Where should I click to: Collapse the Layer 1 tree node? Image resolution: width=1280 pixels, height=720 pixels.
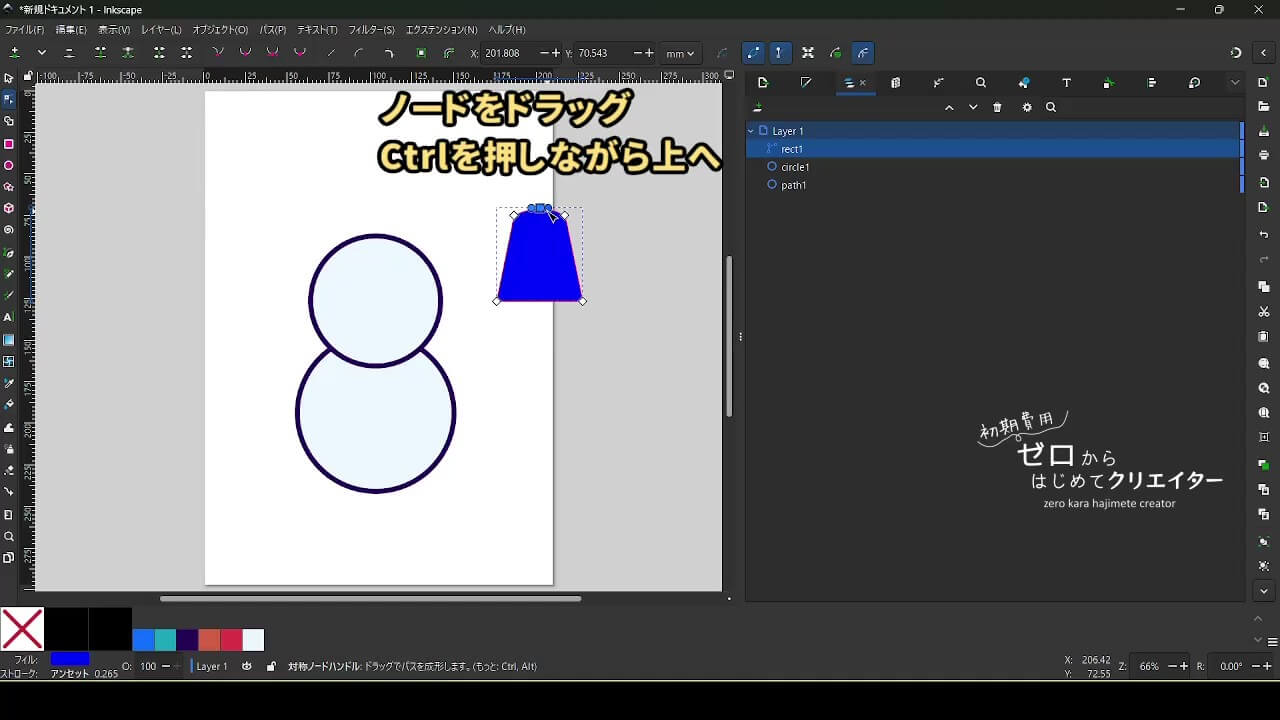[x=751, y=131]
